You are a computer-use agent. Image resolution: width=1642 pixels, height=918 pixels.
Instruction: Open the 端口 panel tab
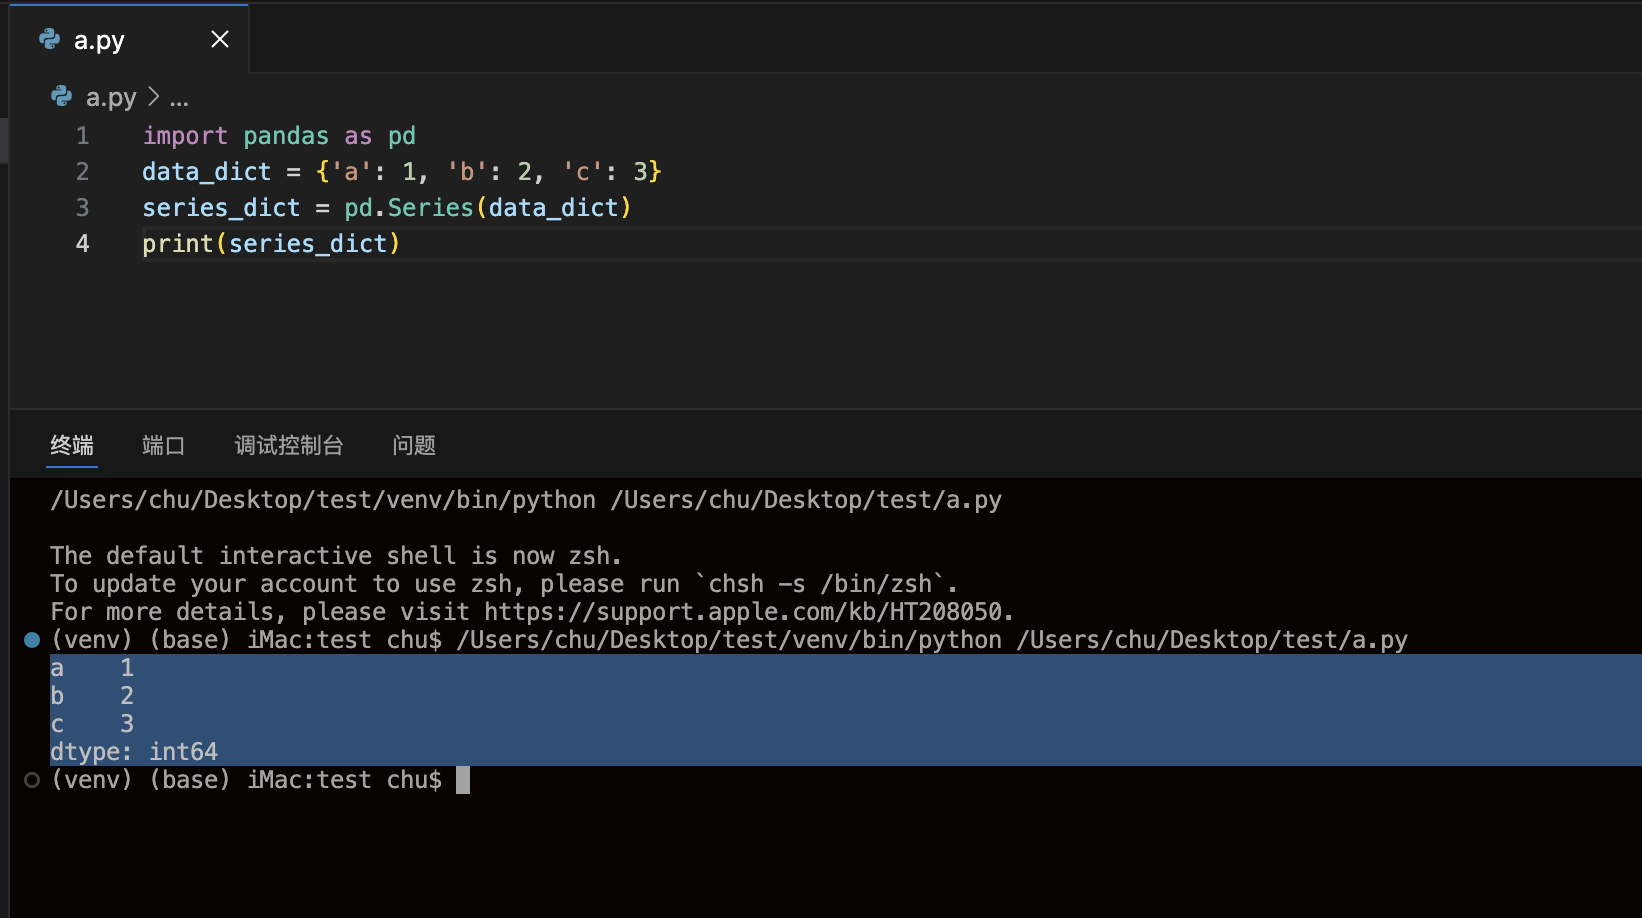[163, 445]
